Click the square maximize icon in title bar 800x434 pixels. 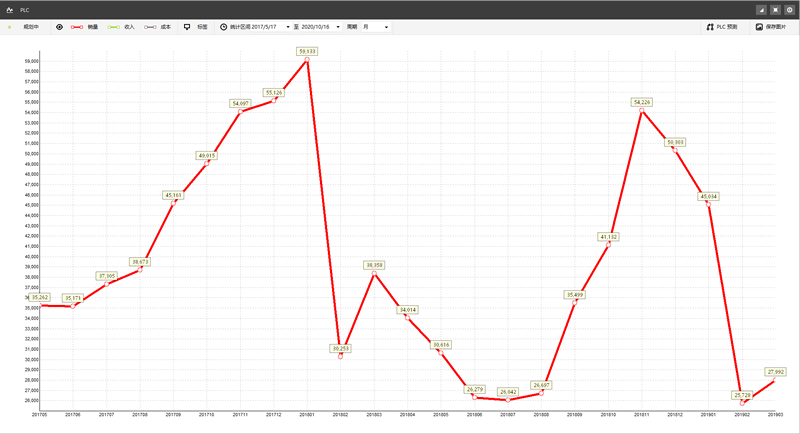(x=775, y=9)
